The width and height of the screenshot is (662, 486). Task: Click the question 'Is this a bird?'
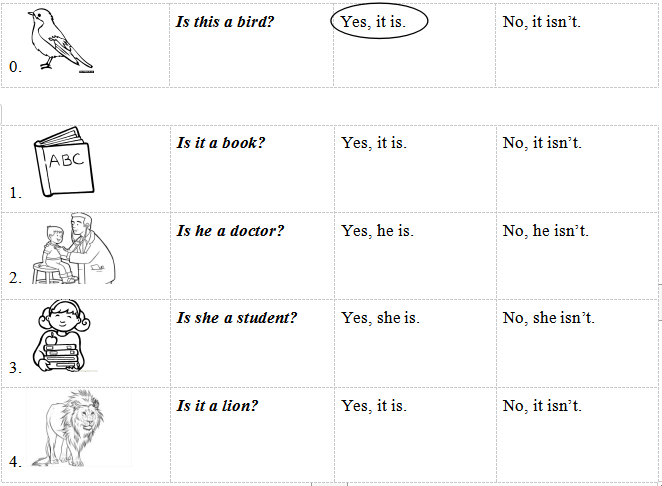tap(225, 22)
